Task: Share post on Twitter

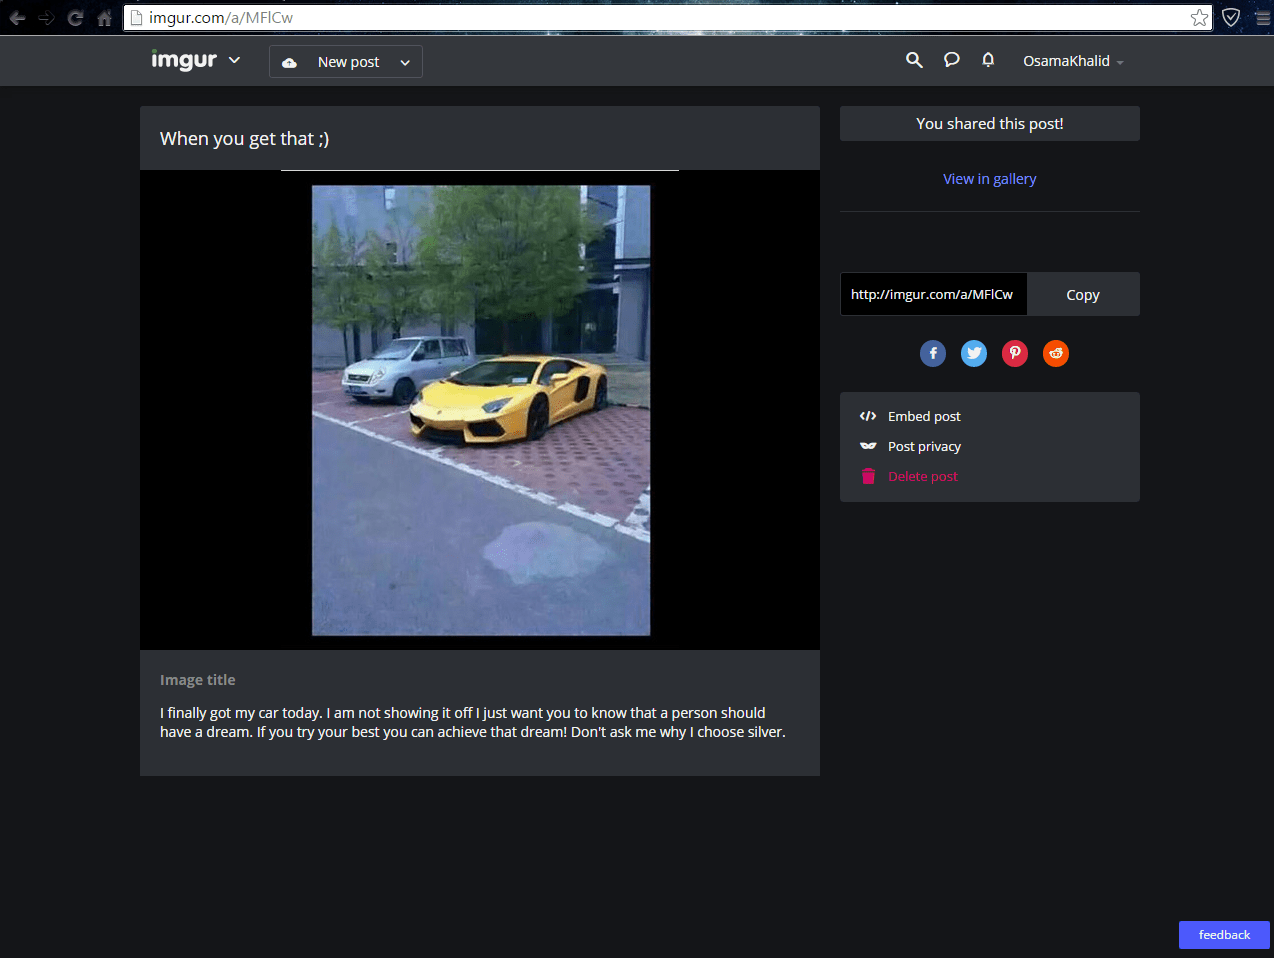Action: tap(974, 353)
